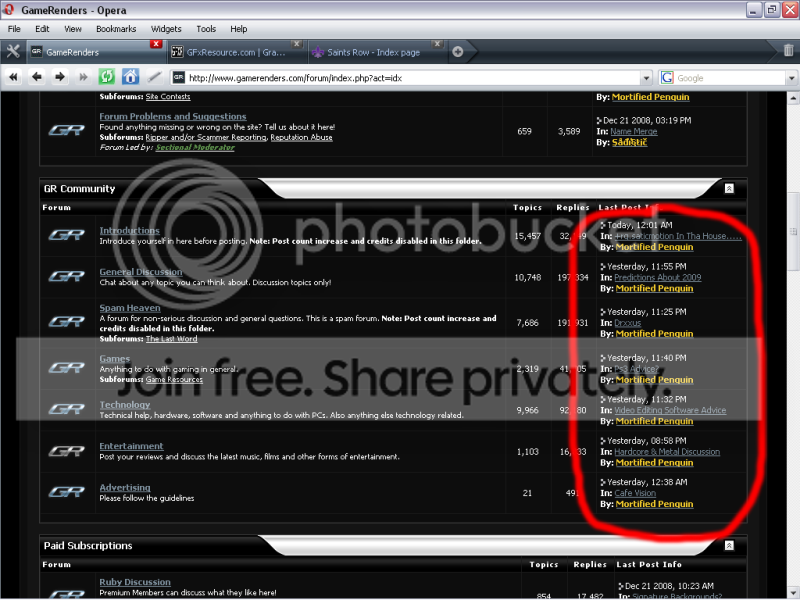Go forward with the Forward arrow
The width and height of the screenshot is (800, 600).
point(60,77)
